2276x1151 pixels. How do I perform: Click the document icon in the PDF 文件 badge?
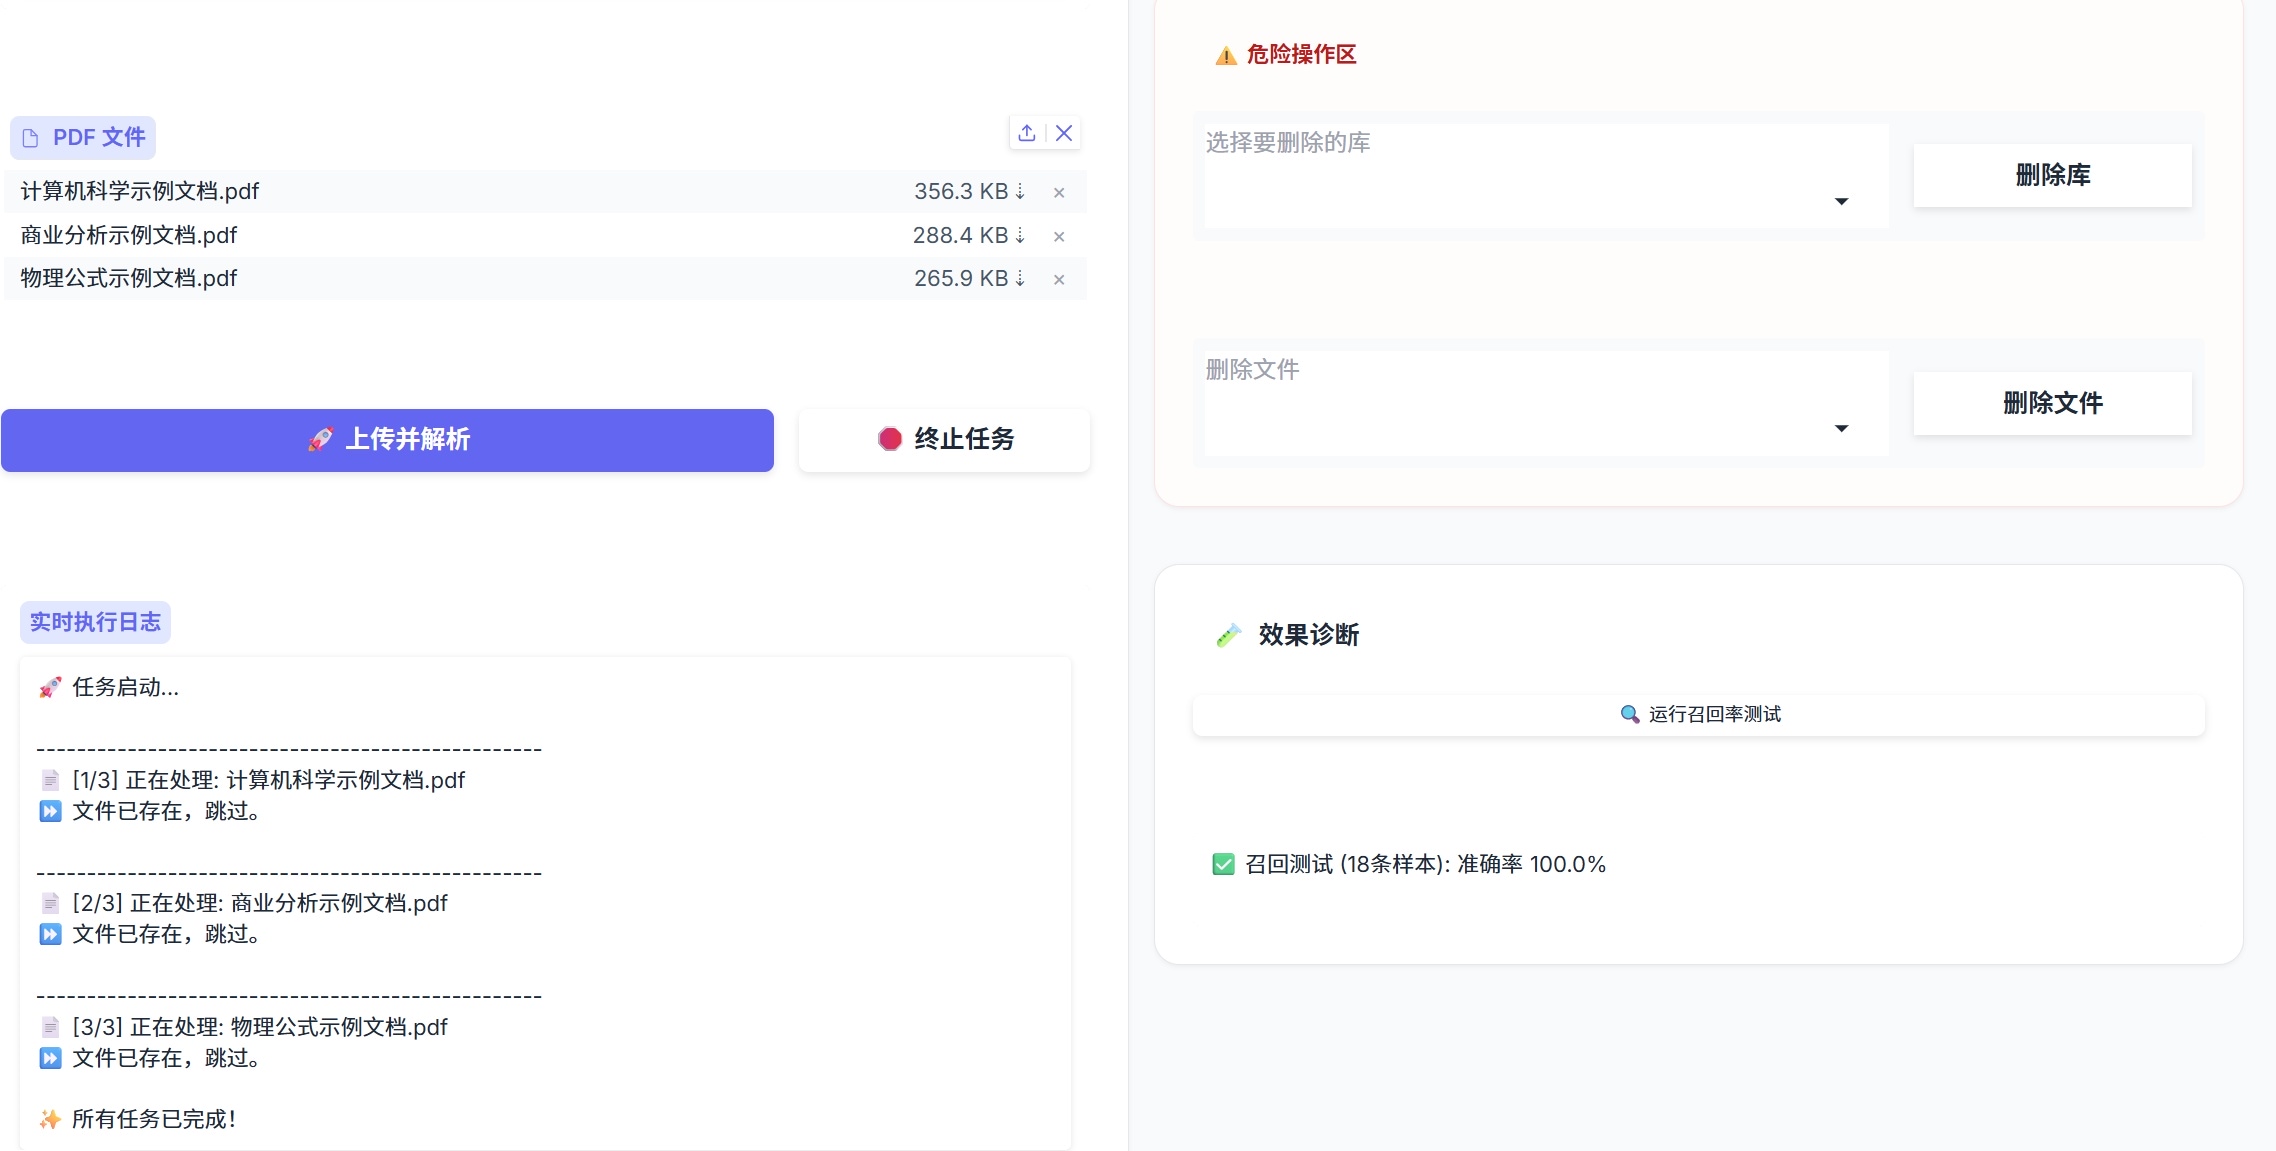[30, 137]
